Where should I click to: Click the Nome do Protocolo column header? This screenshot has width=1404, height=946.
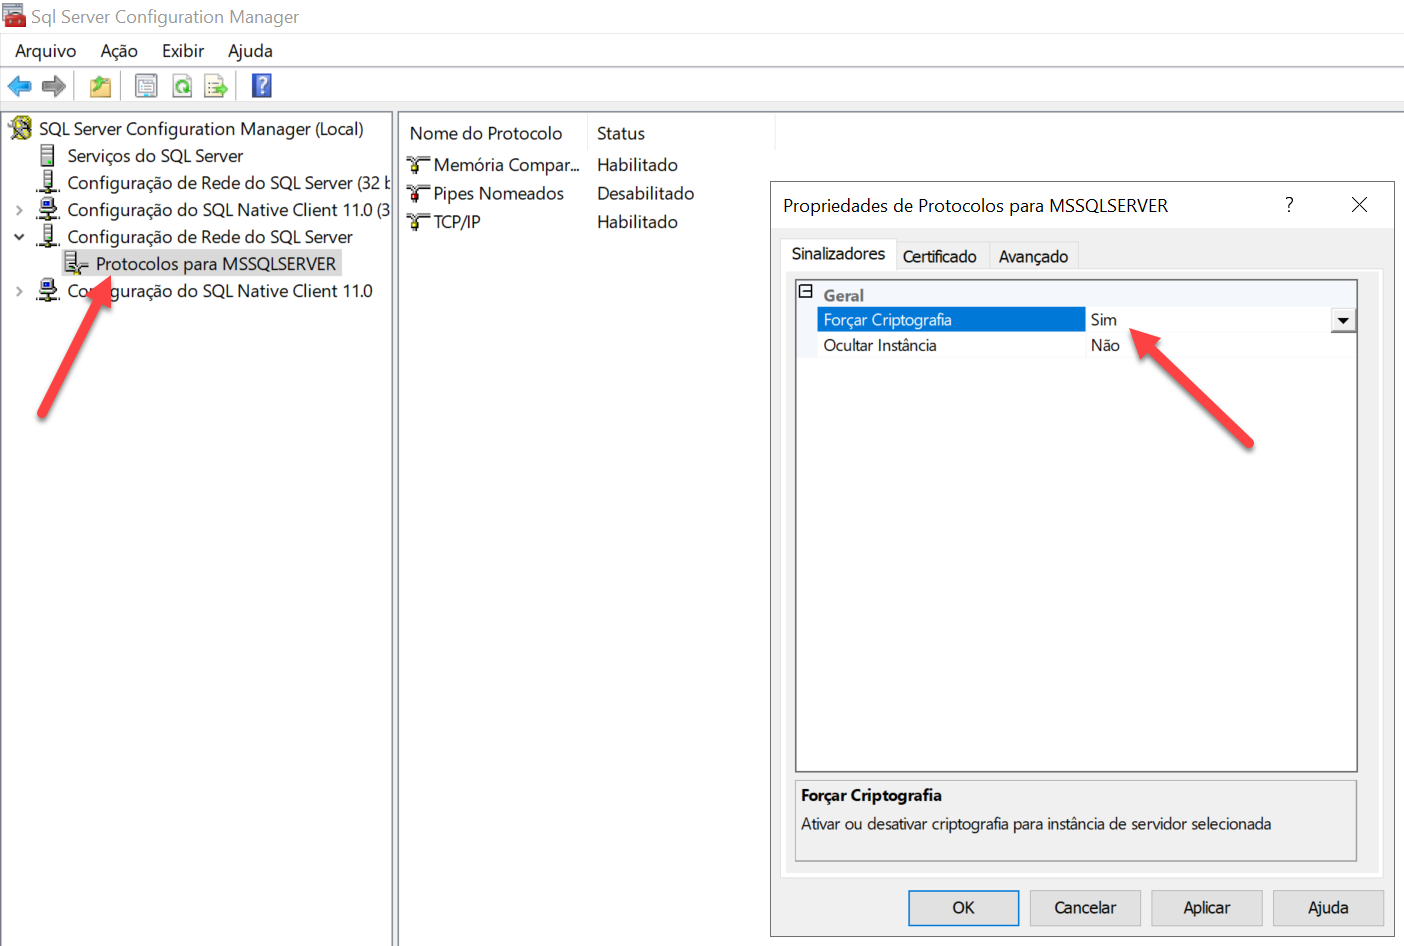(x=486, y=133)
